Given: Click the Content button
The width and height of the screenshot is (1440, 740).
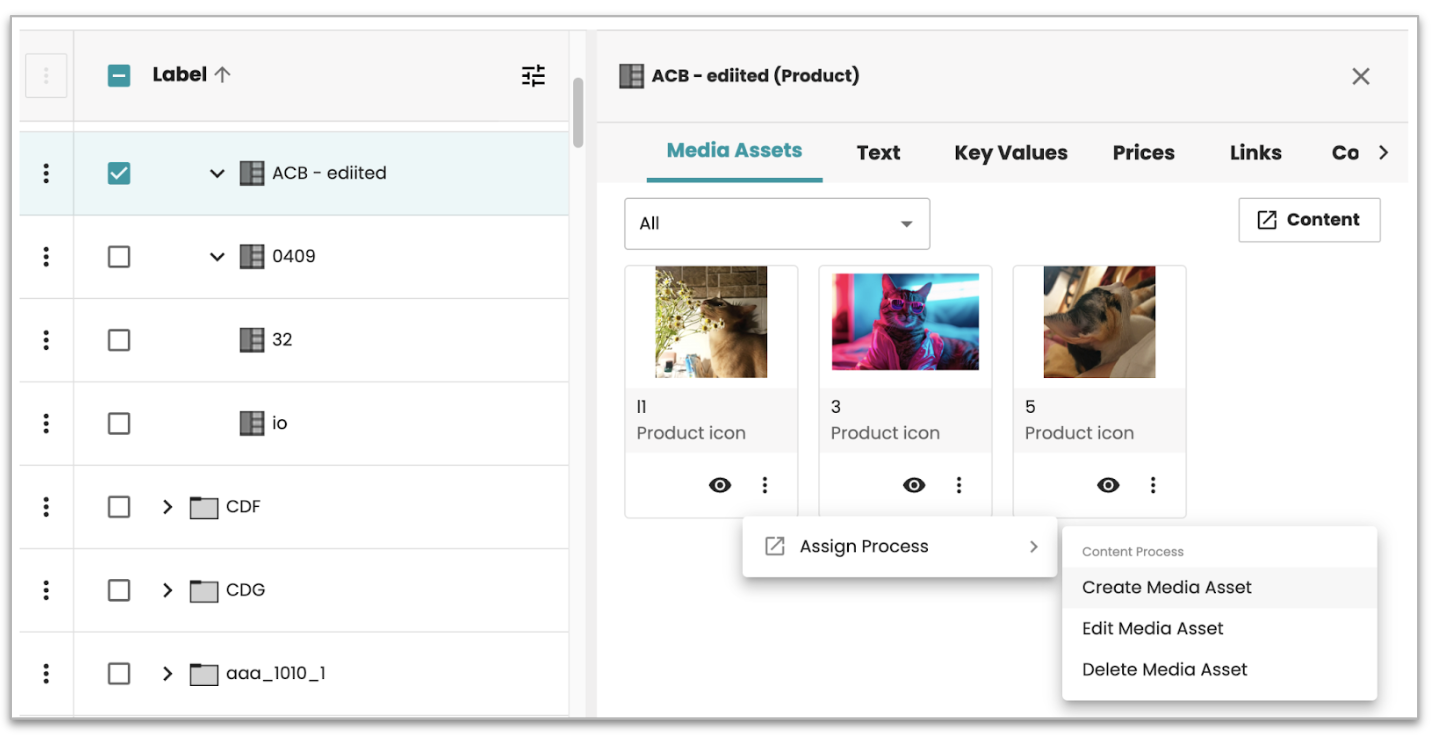Looking at the screenshot, I should coord(1309,220).
